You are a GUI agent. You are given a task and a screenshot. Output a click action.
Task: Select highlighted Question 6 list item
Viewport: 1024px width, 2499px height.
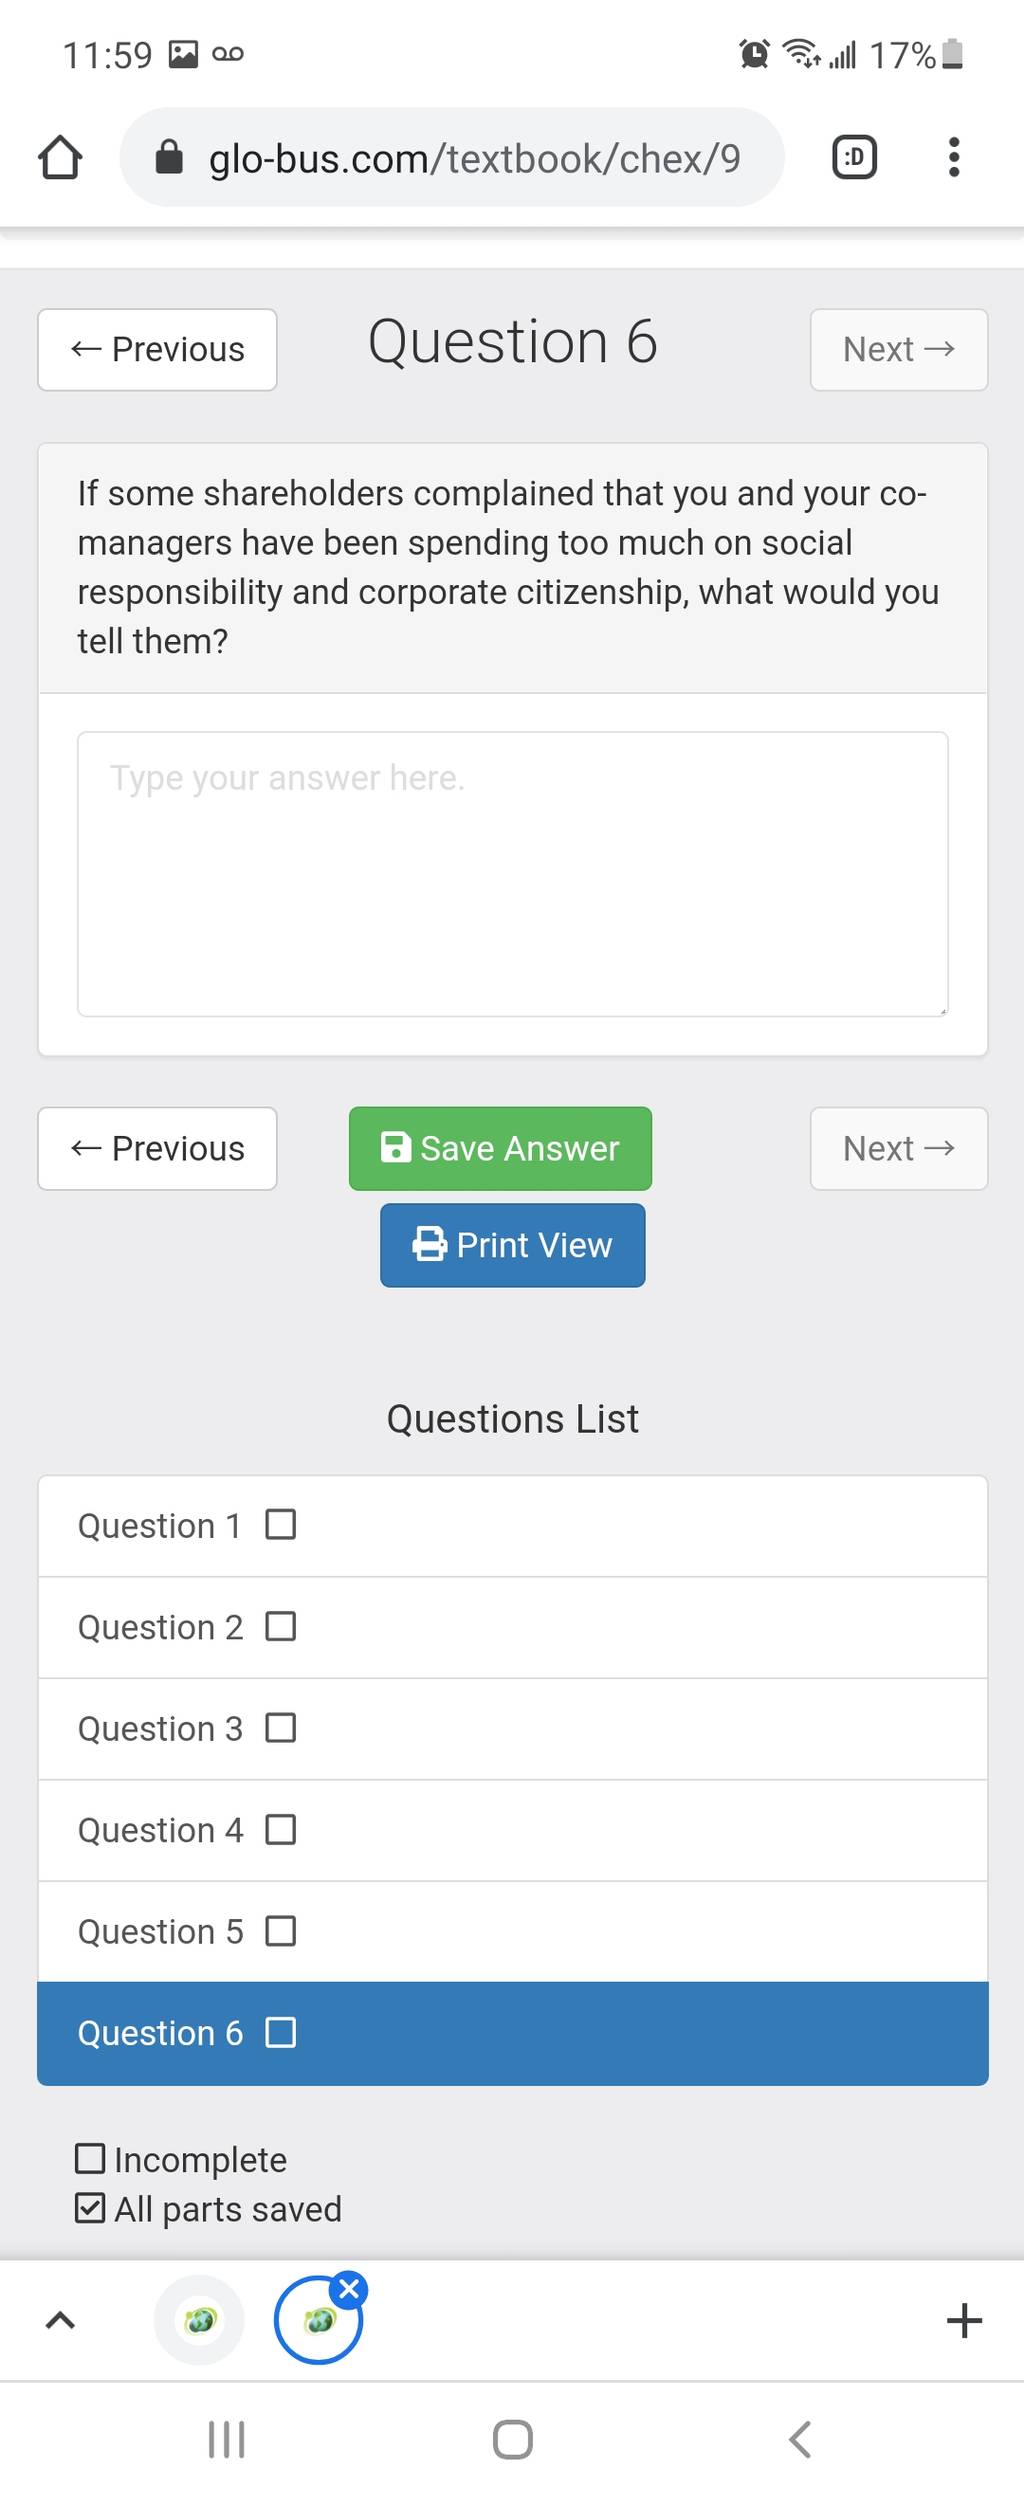513,2034
